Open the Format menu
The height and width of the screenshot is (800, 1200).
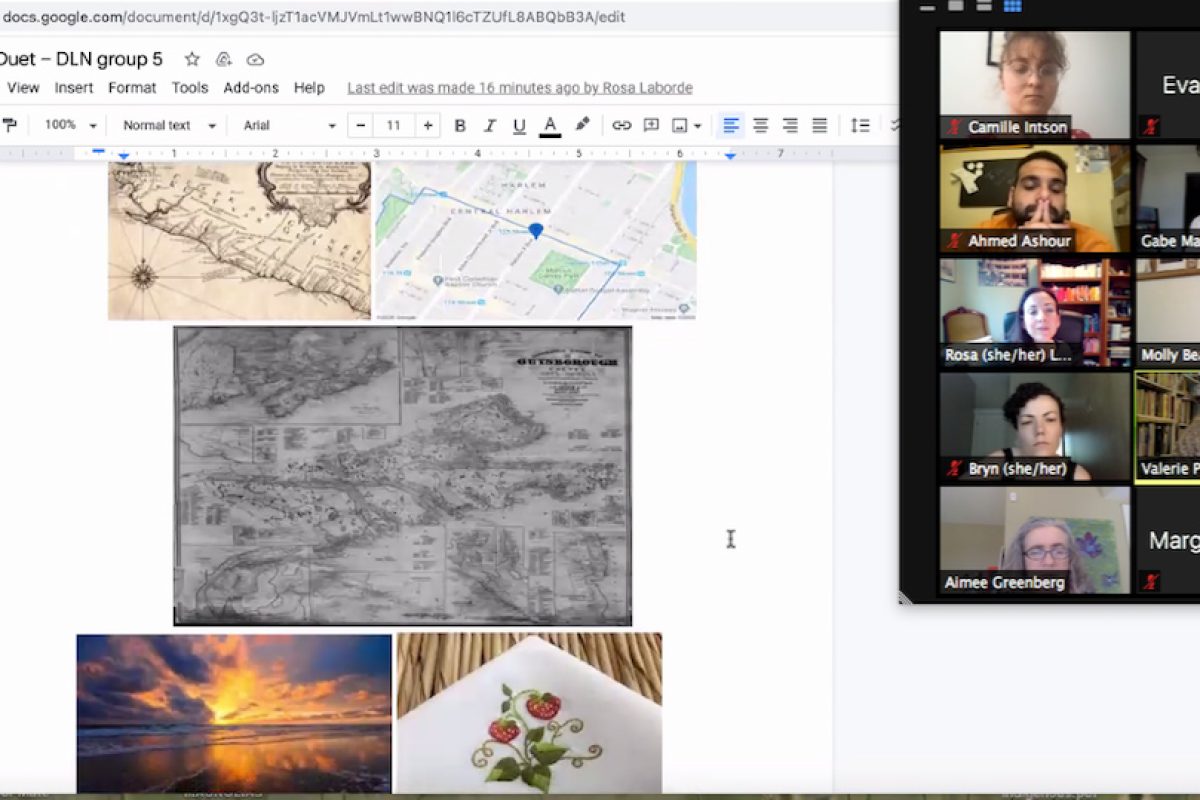tap(132, 88)
